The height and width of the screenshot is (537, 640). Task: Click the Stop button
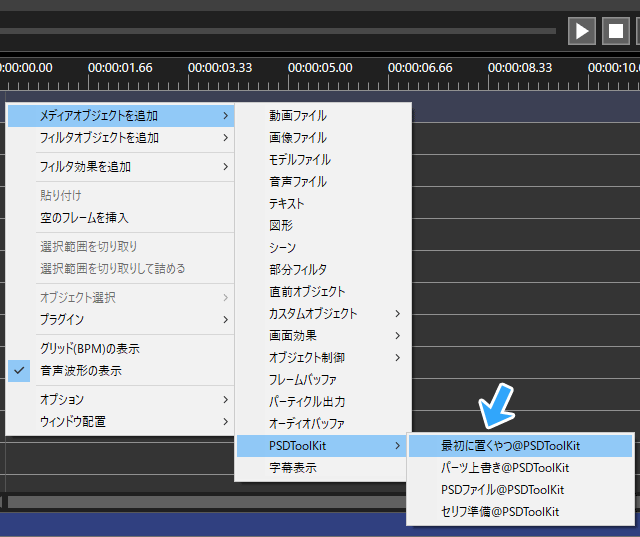[616, 31]
